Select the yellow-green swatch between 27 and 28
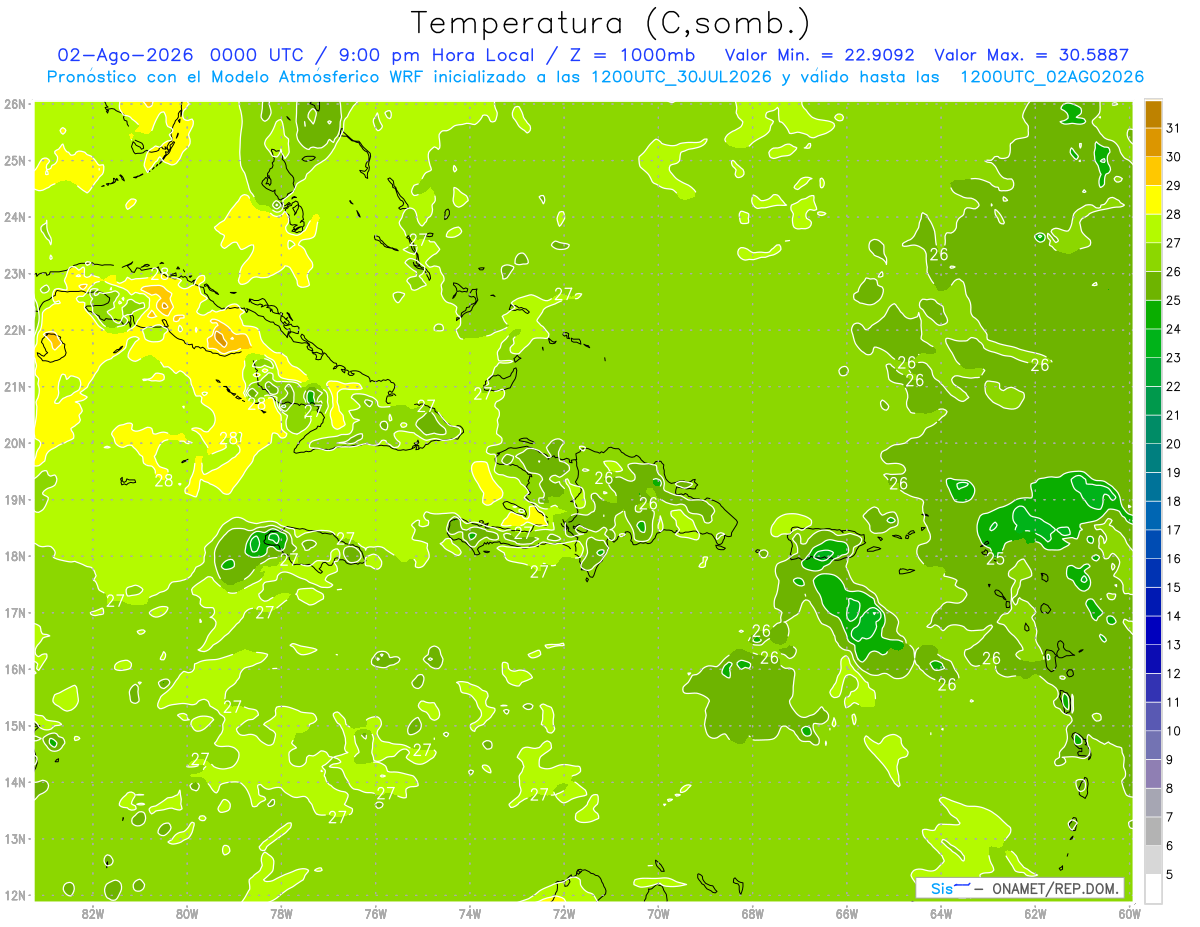The image size is (1200, 927). 1153,229
